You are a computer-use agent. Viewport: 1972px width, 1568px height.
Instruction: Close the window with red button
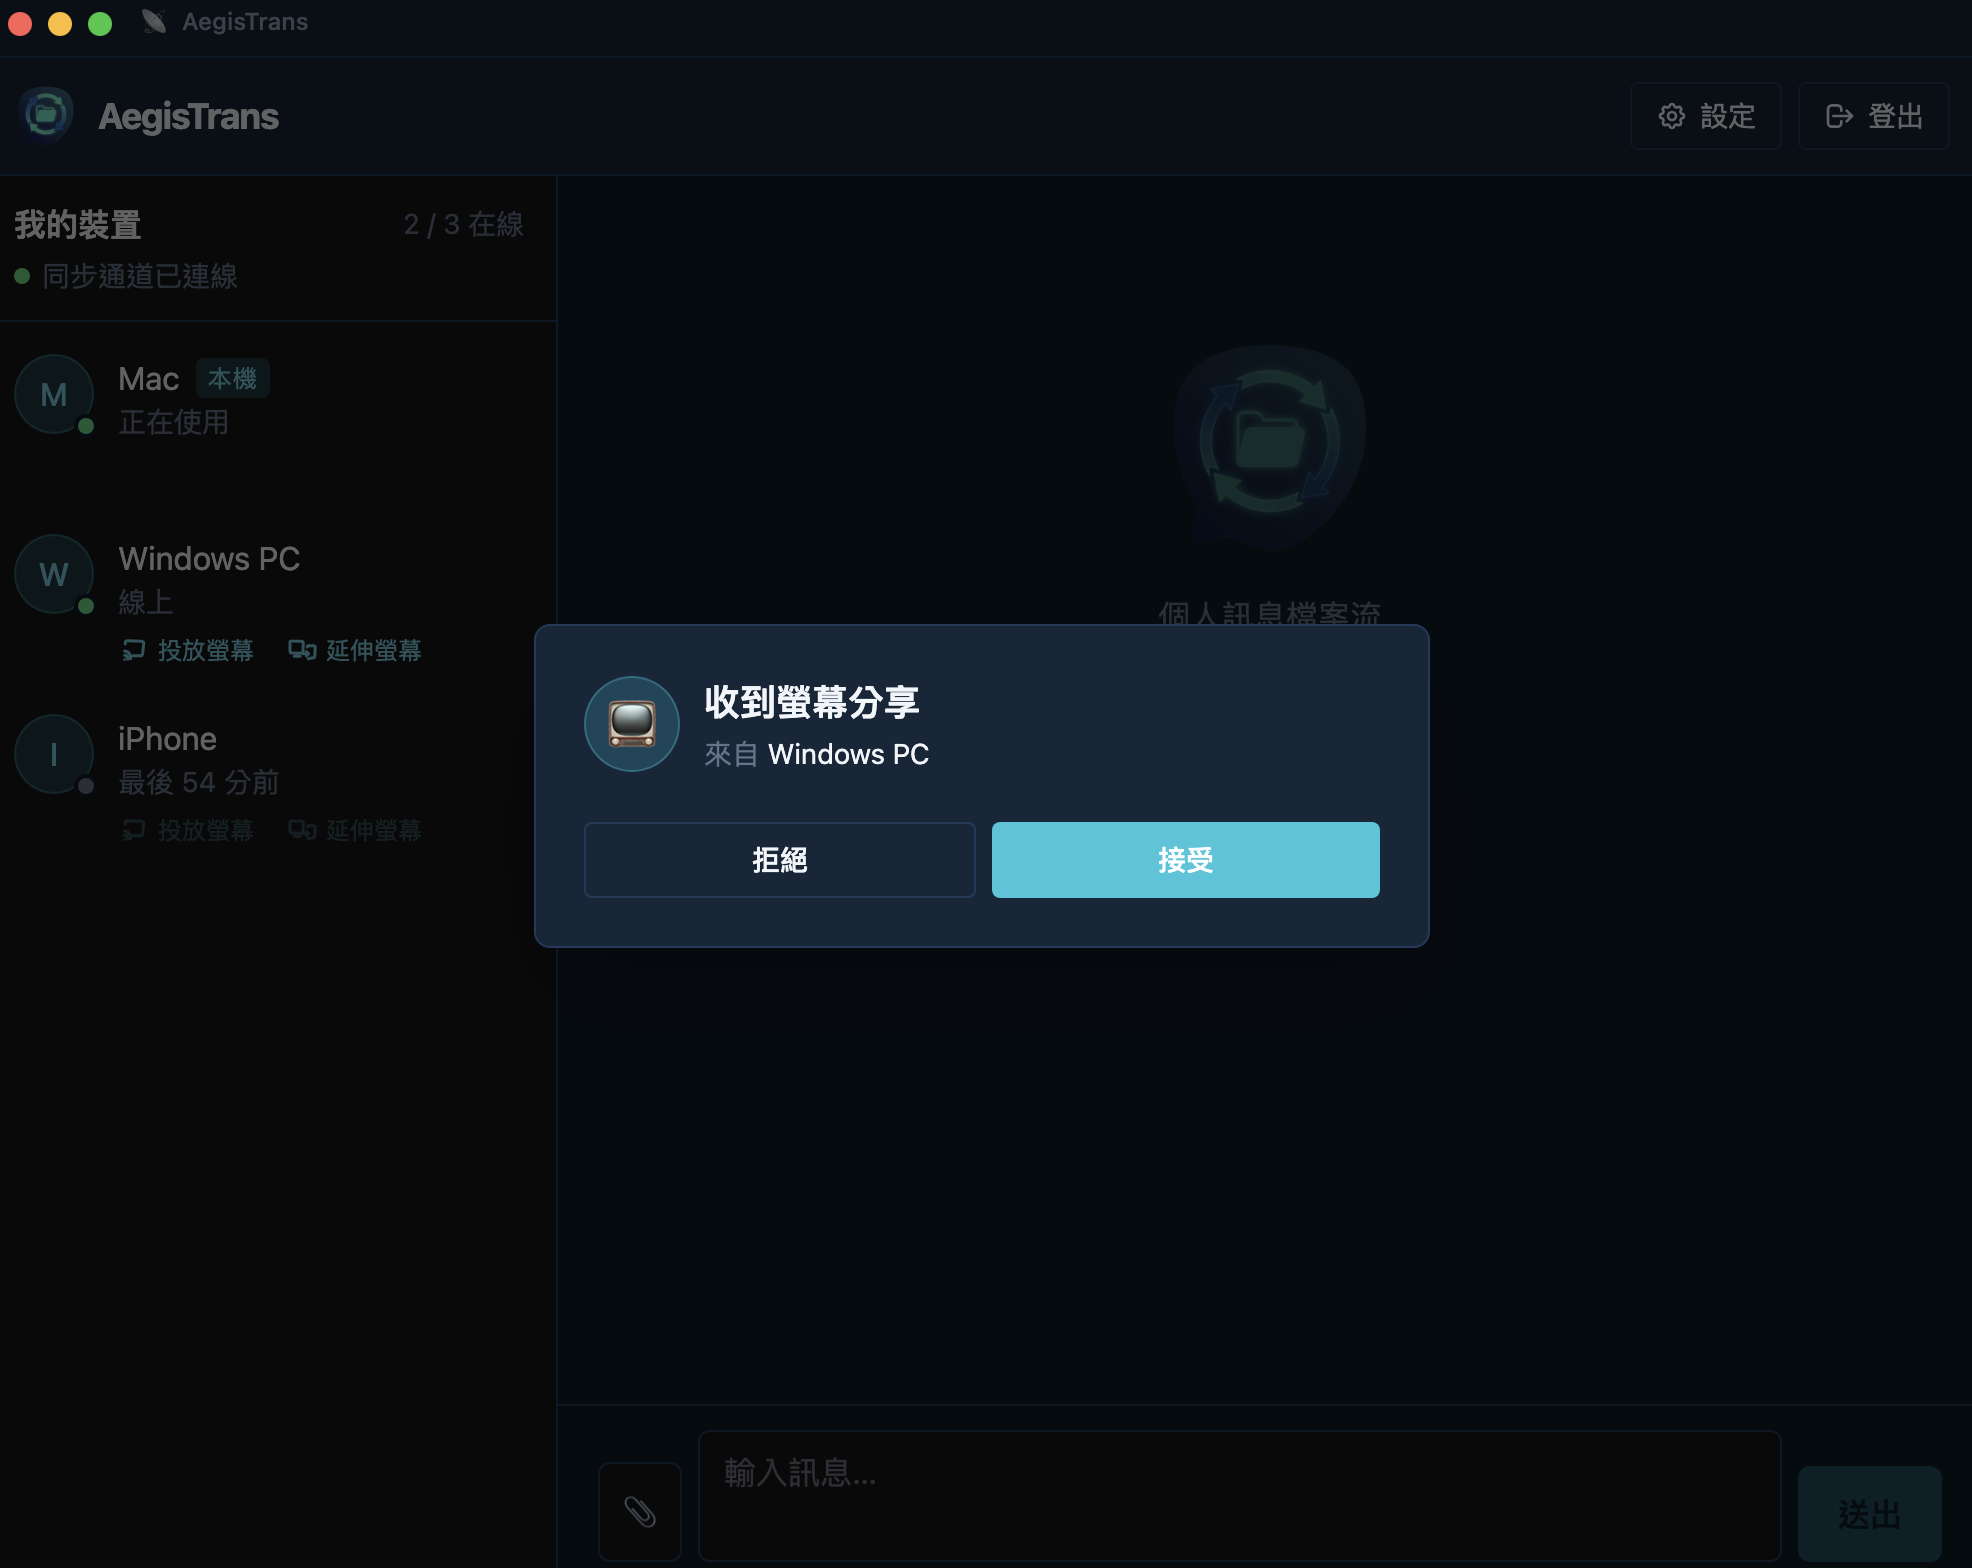coord(20,23)
